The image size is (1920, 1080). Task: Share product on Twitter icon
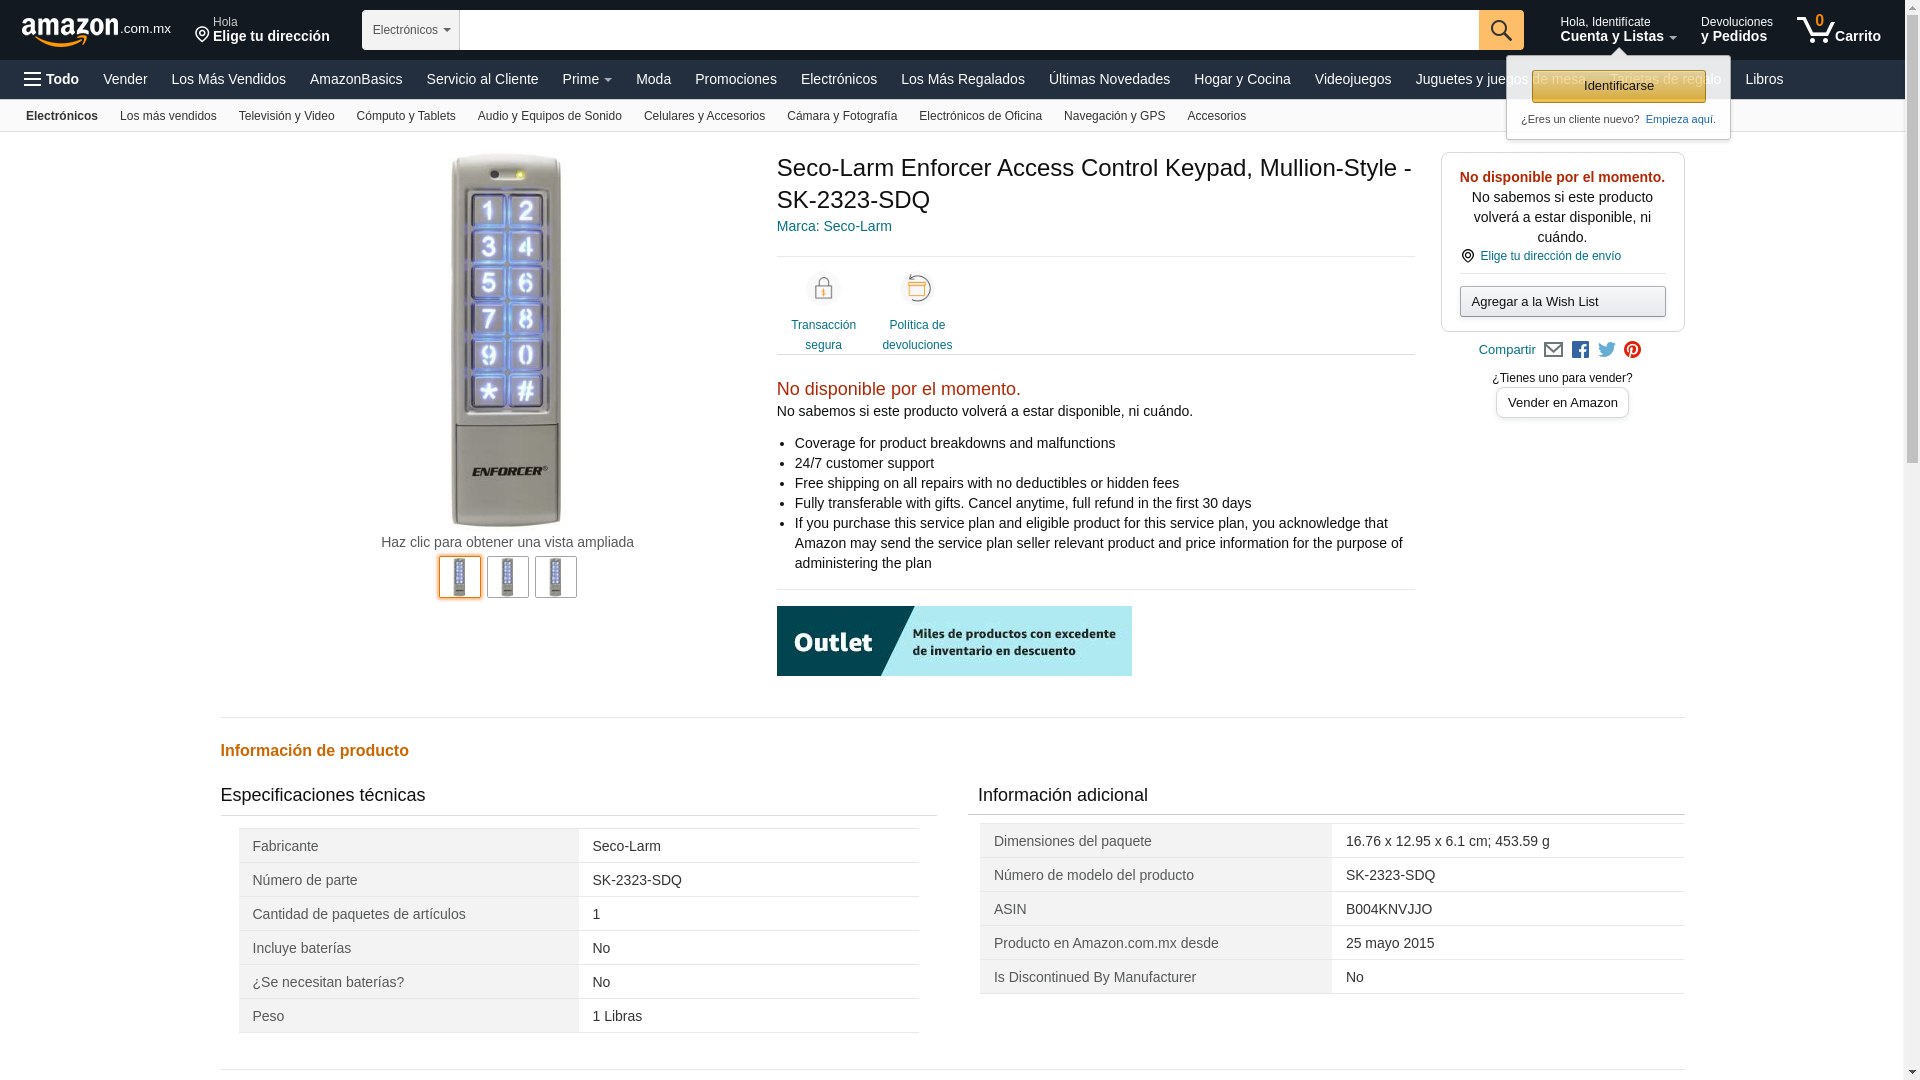click(x=1607, y=350)
